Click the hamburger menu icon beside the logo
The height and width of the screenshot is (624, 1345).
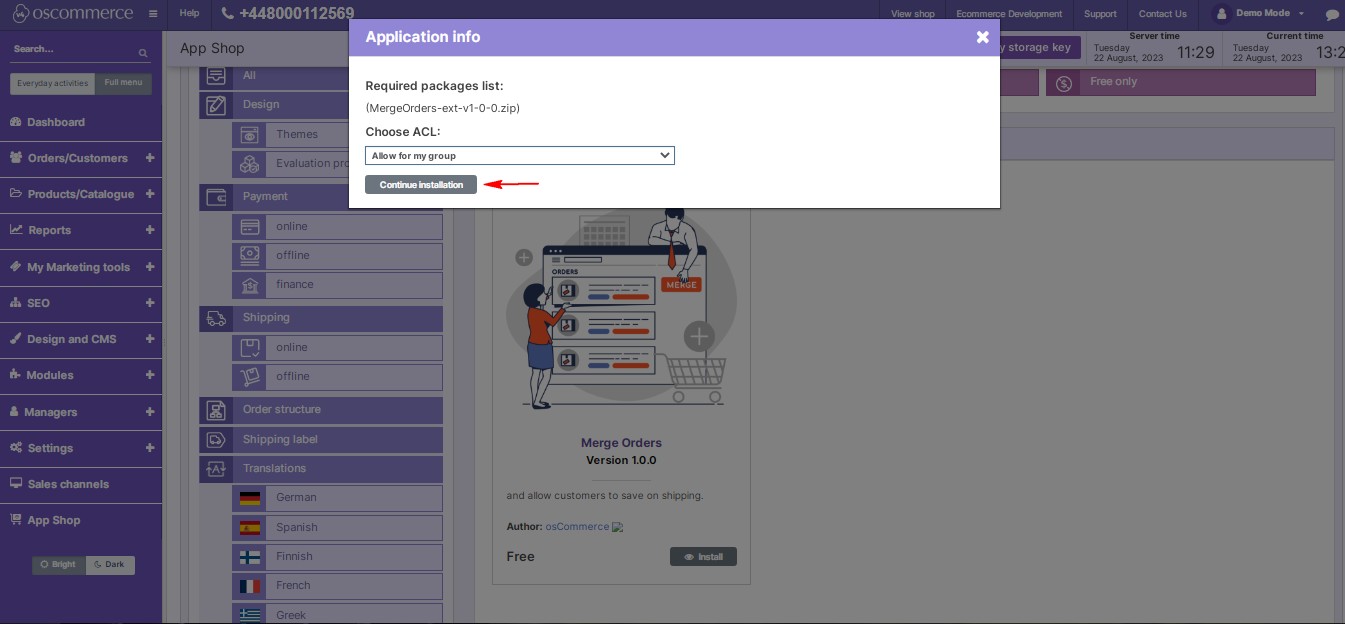(152, 14)
